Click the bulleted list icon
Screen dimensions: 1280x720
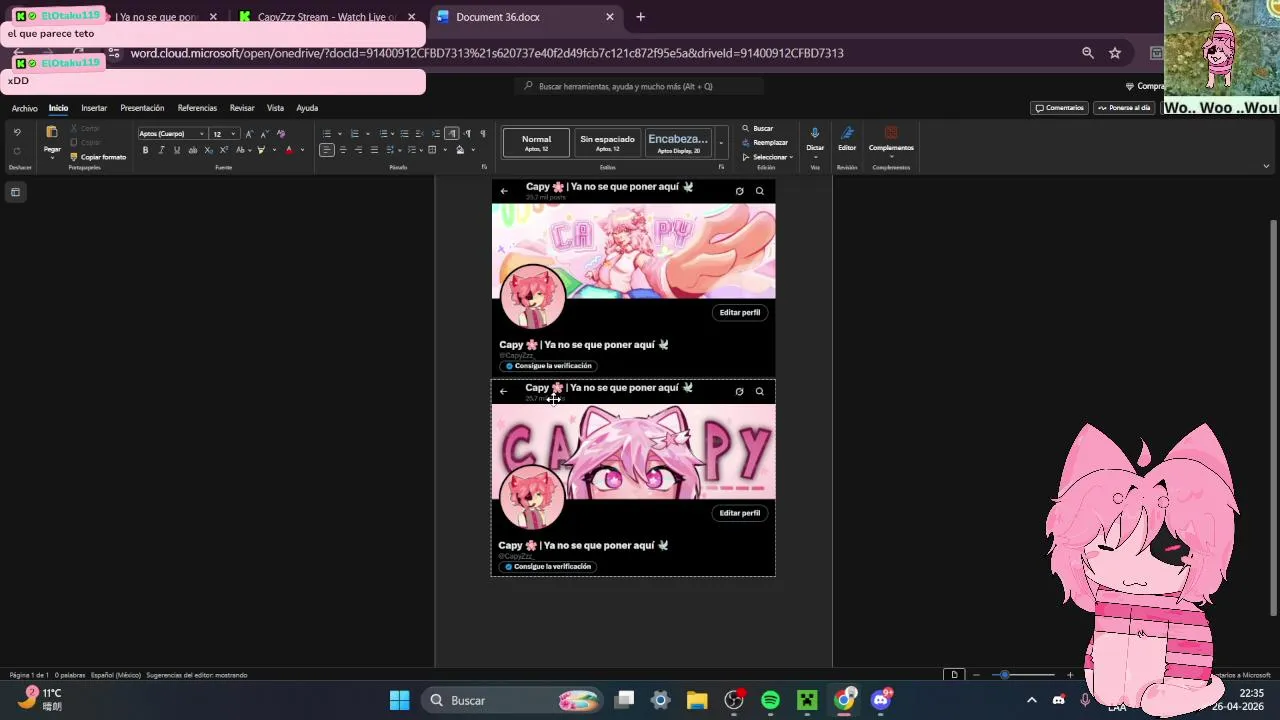[327, 134]
